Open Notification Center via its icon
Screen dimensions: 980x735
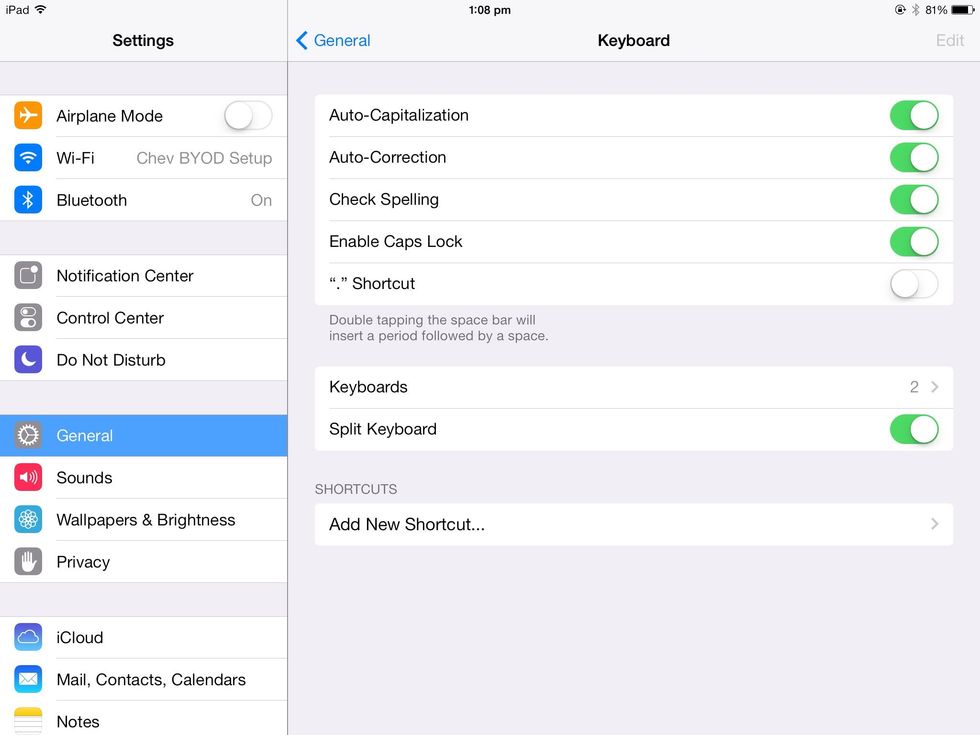coord(28,276)
